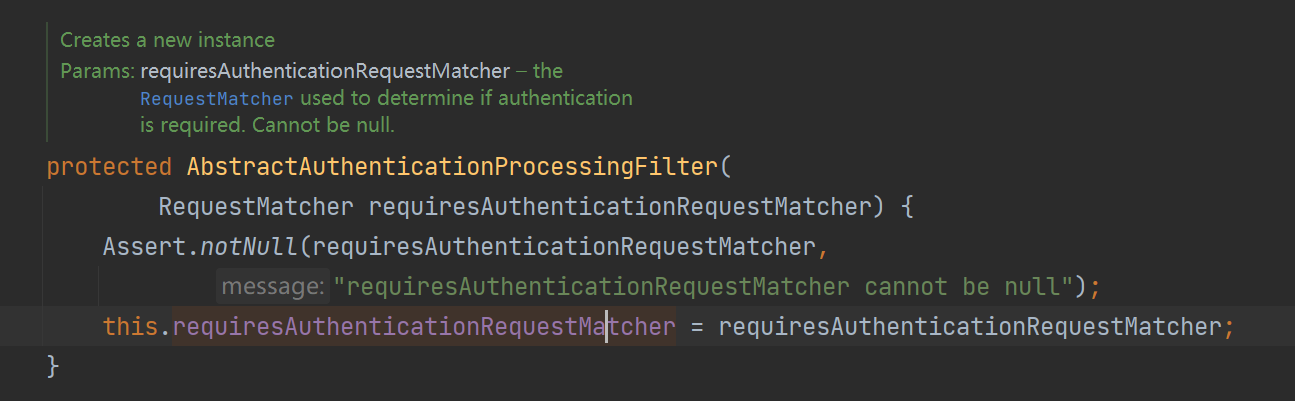1295x401 pixels.
Task: Click the AbstractAuthenticationProcessingFilter constructor name
Action: click(x=452, y=167)
